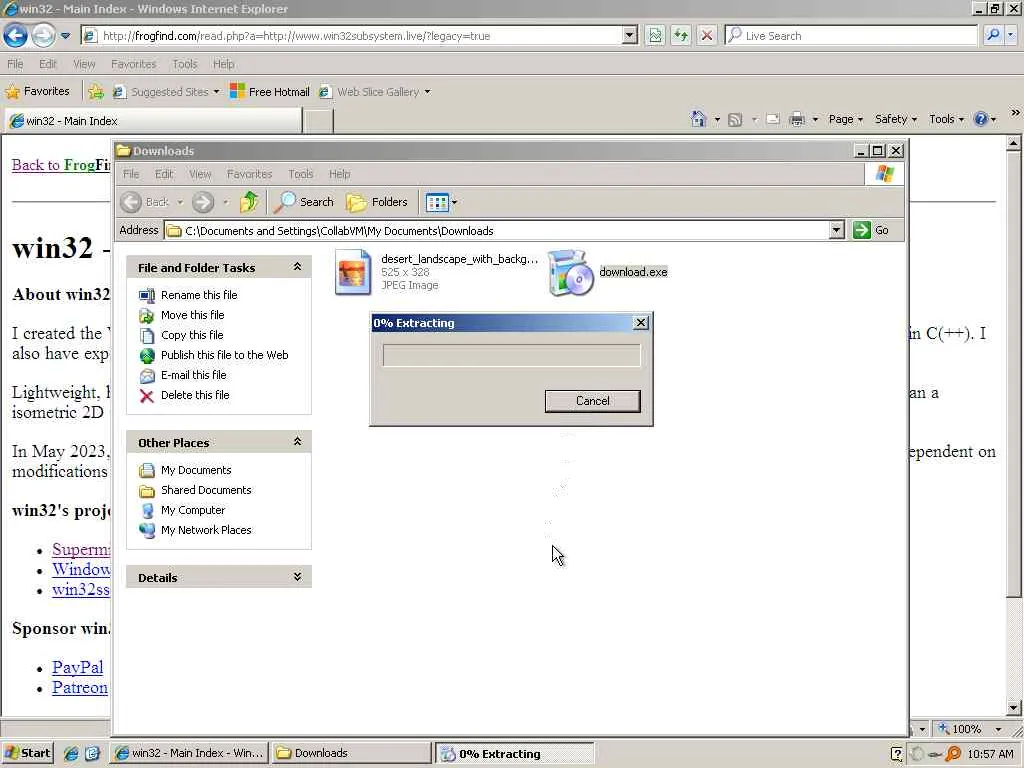Click the IE Help question-mark icon
Image resolution: width=1024 pixels, height=768 pixels.
pyautogui.click(x=980, y=119)
